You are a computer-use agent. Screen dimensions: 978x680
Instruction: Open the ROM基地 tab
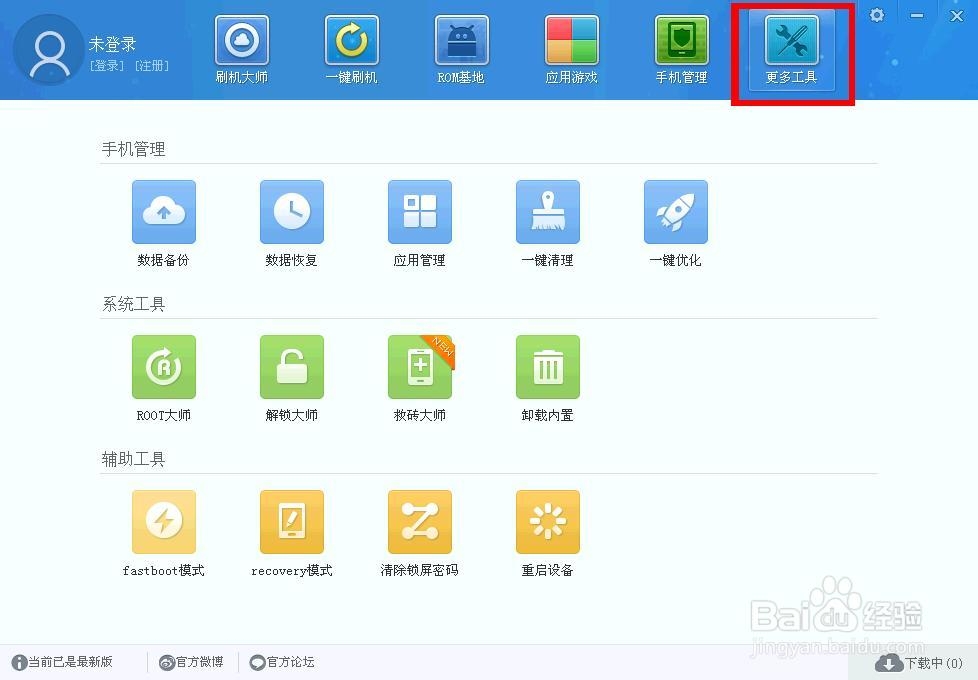coord(462,50)
